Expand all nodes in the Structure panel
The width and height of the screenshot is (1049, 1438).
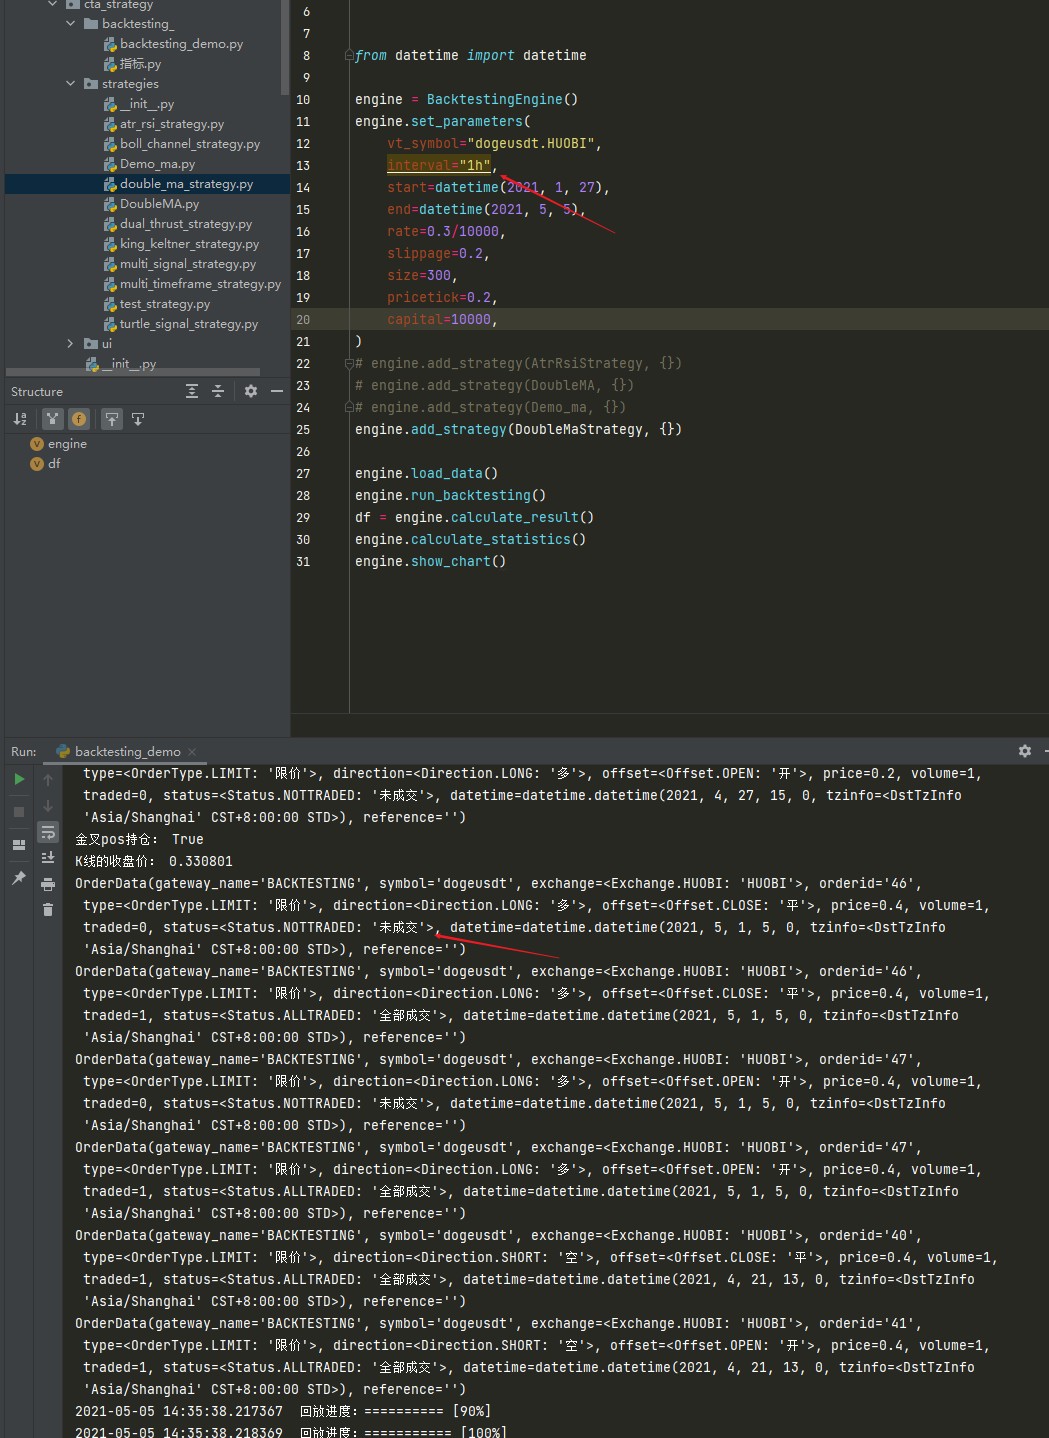[192, 391]
